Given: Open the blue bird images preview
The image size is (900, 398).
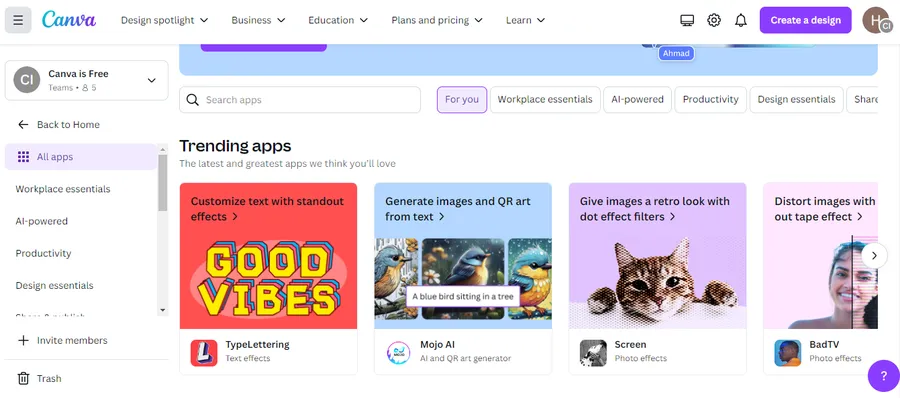Looking at the screenshot, I should (463, 279).
